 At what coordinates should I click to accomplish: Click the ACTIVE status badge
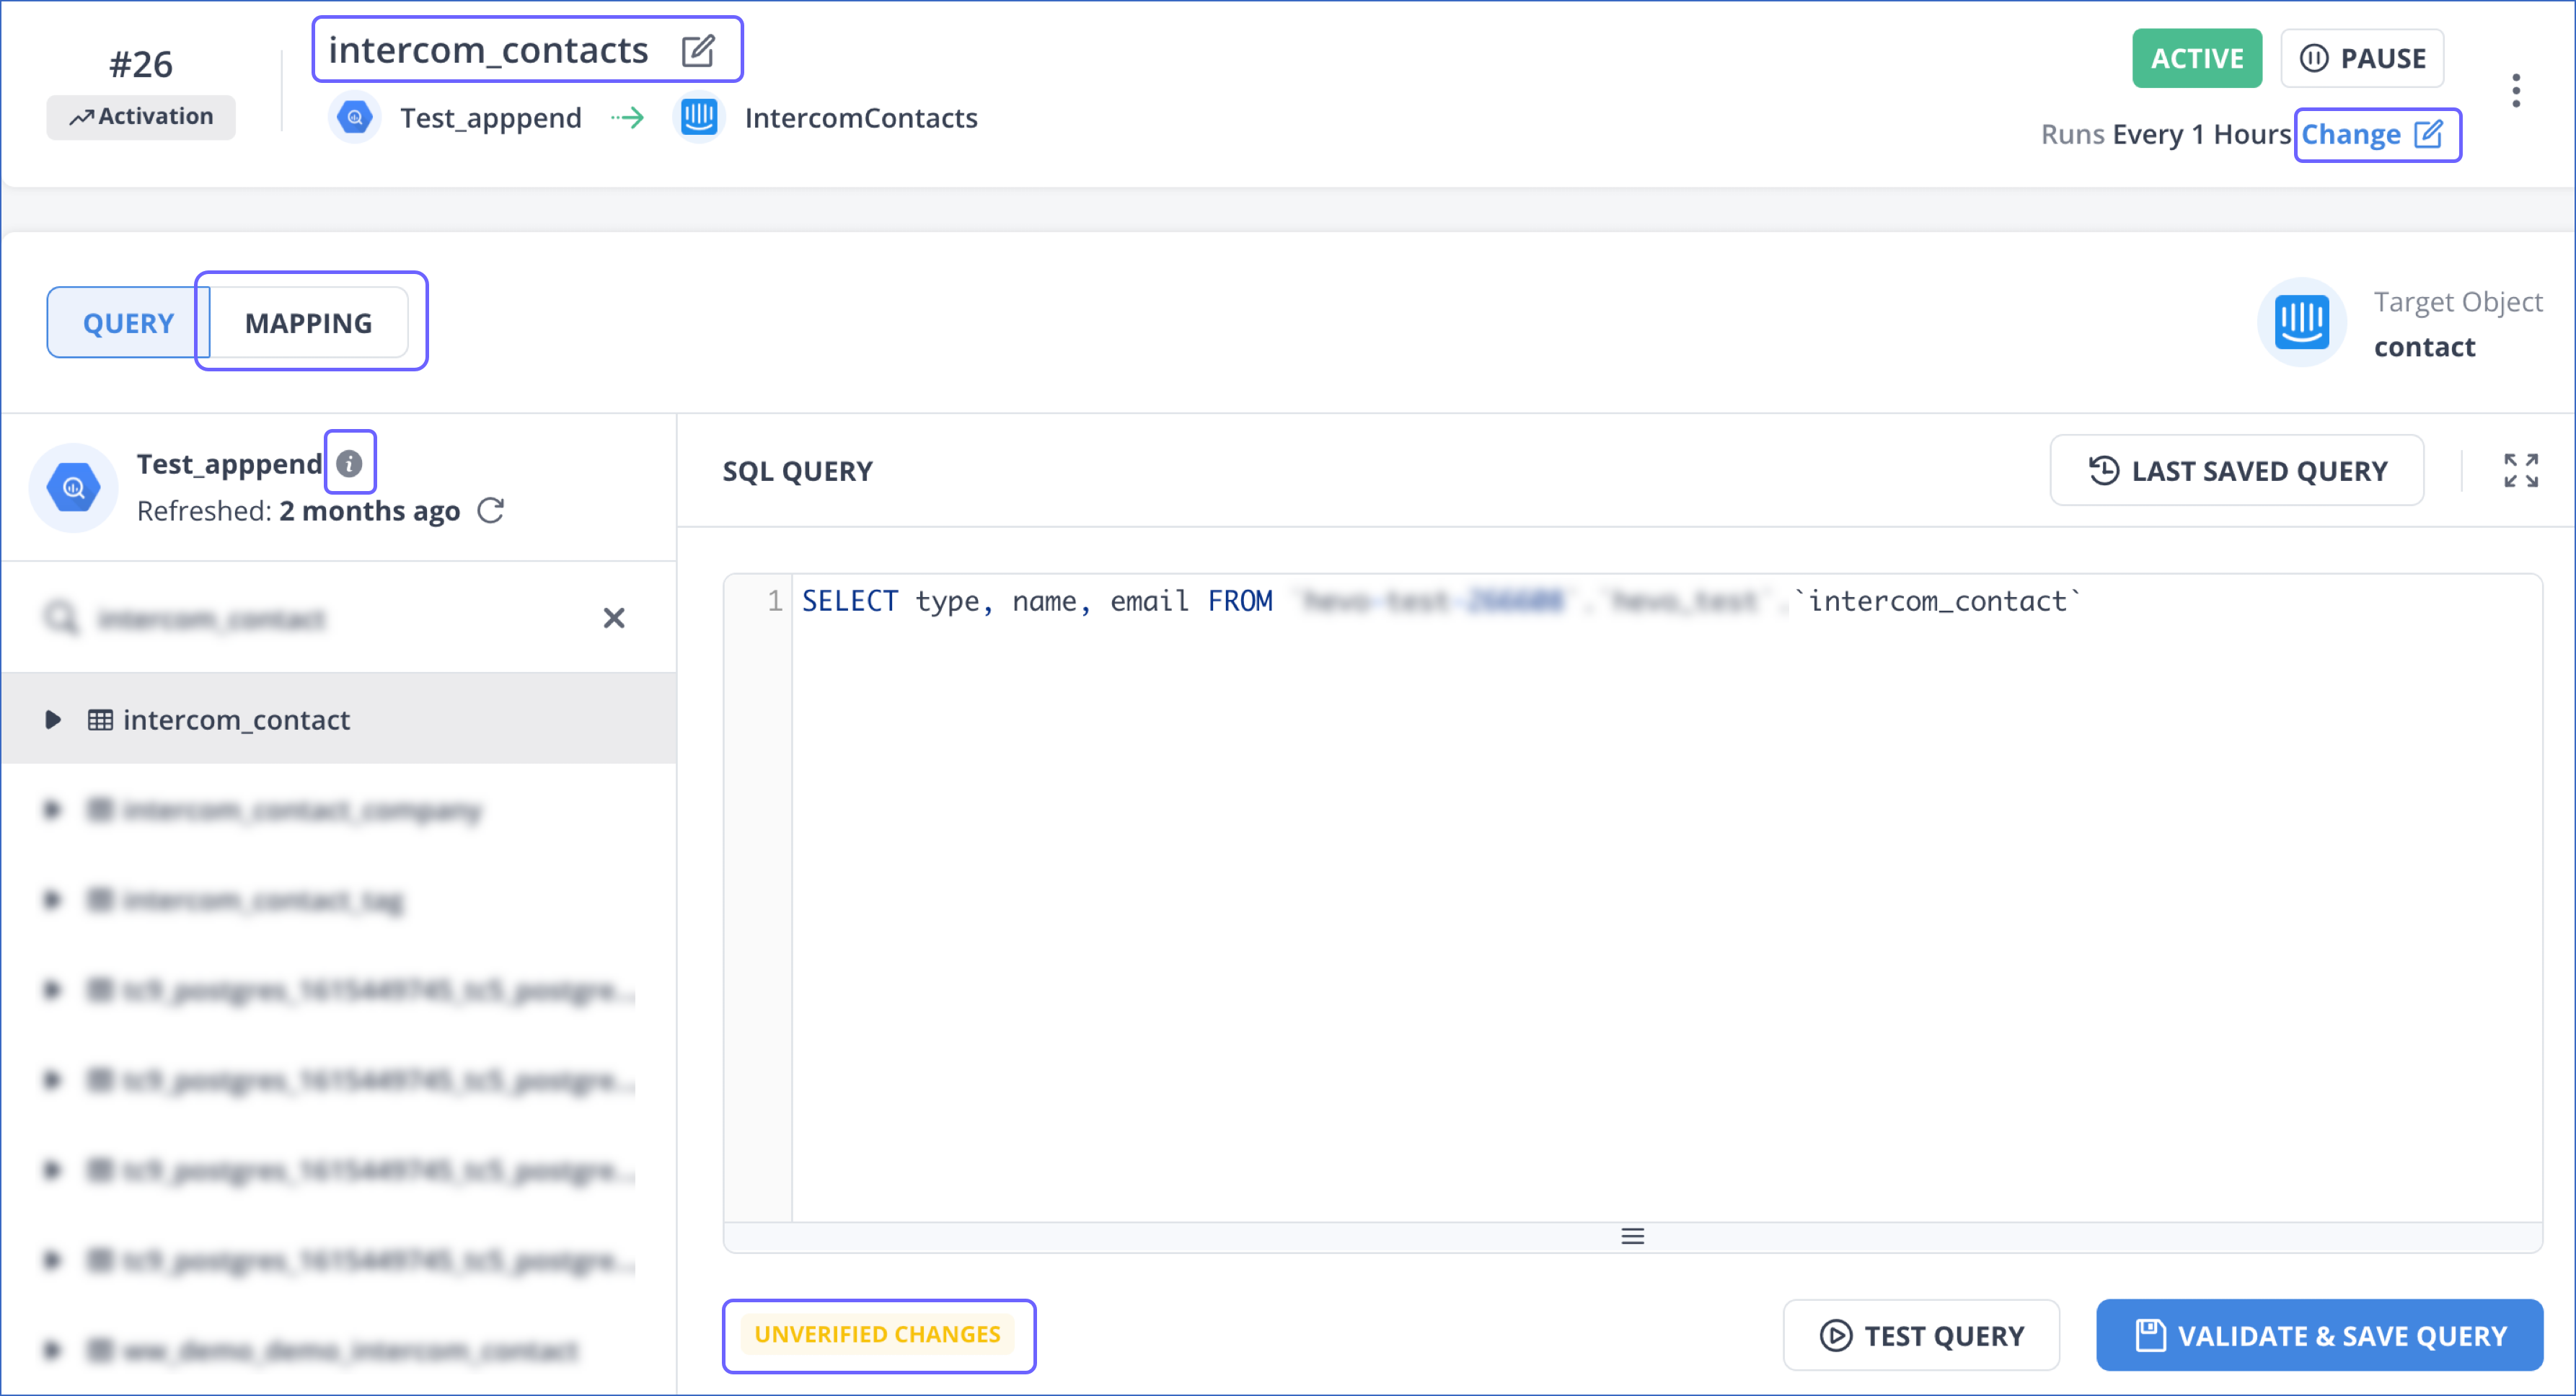pos(2196,58)
